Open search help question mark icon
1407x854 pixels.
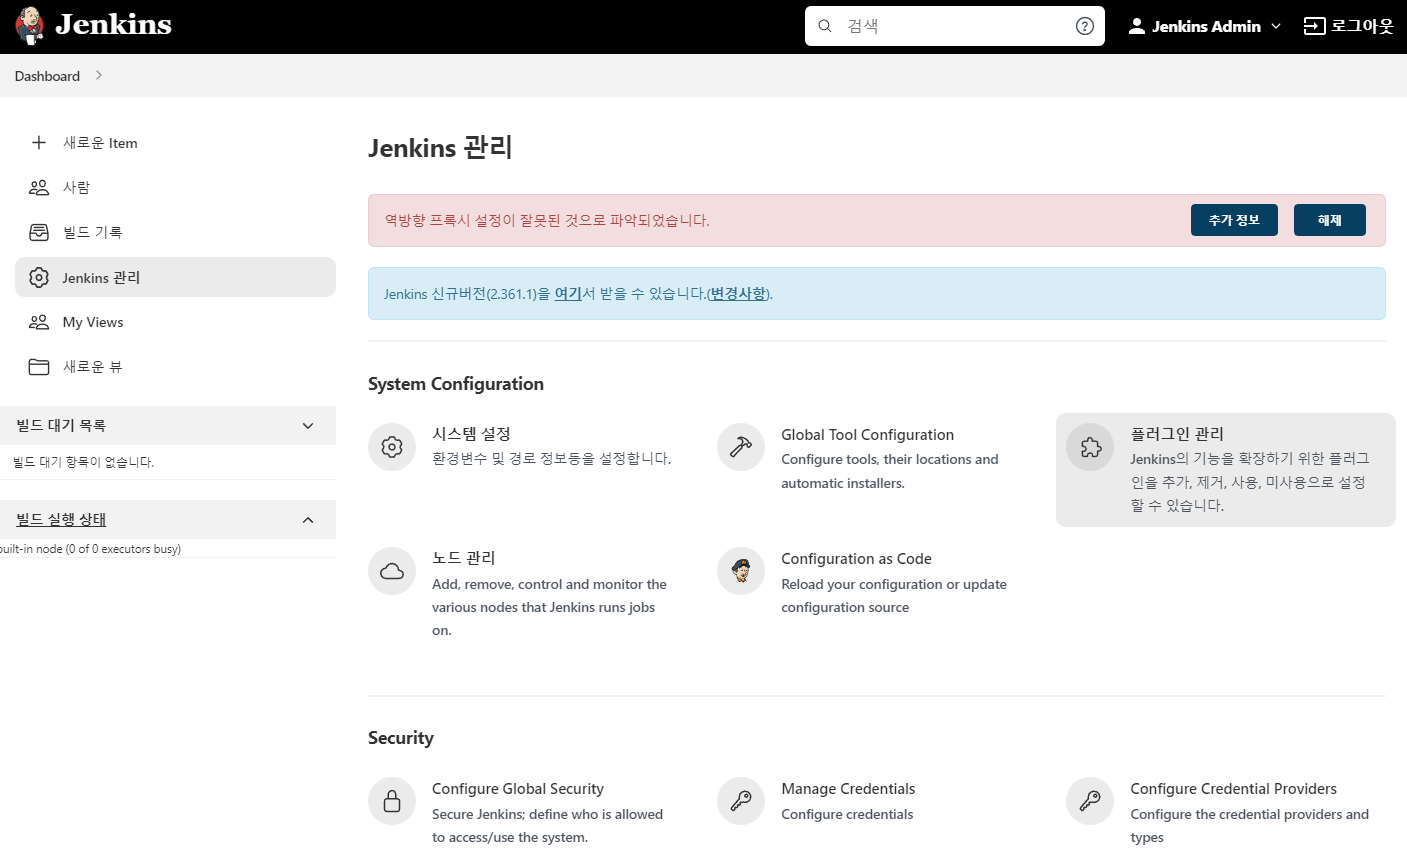(1085, 26)
